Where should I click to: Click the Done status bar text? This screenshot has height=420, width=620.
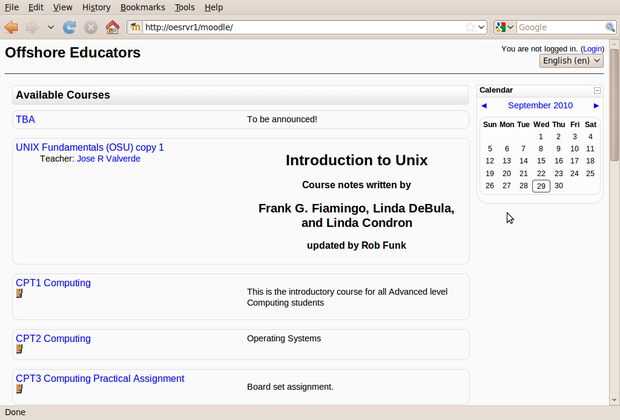point(15,412)
